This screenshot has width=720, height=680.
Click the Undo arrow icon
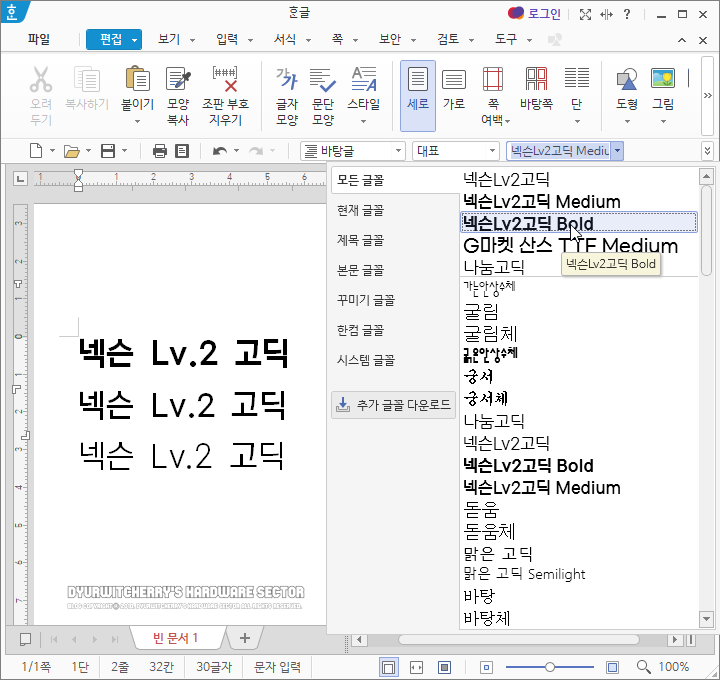tap(219, 151)
